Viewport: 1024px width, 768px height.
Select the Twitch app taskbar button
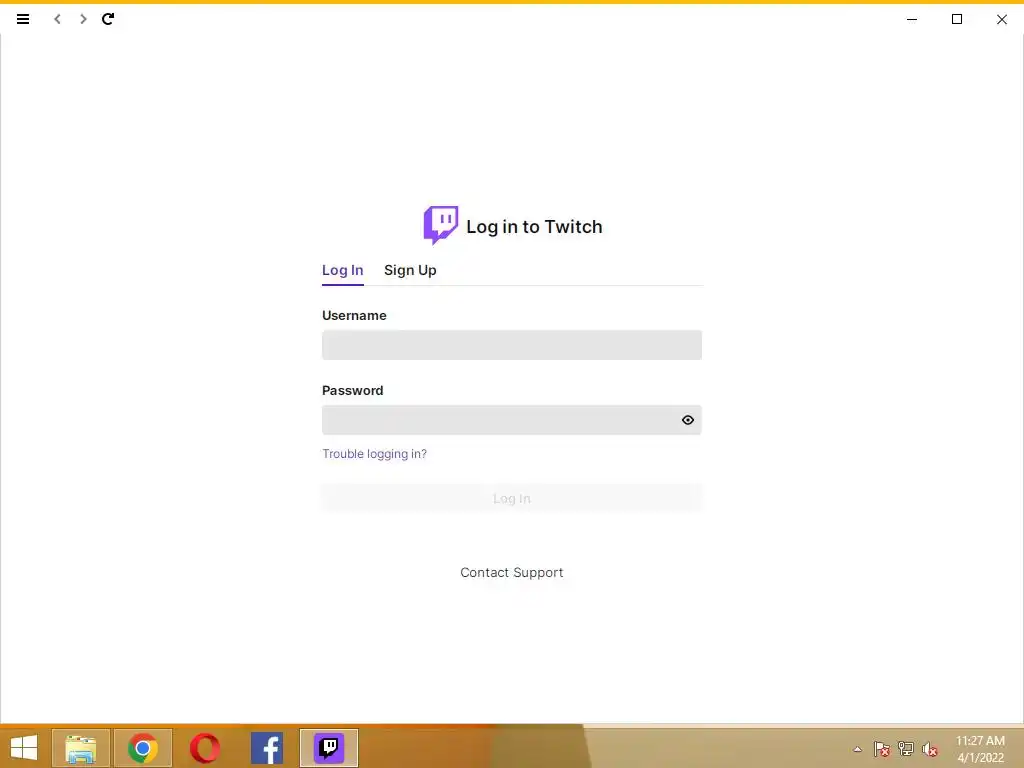coord(329,748)
